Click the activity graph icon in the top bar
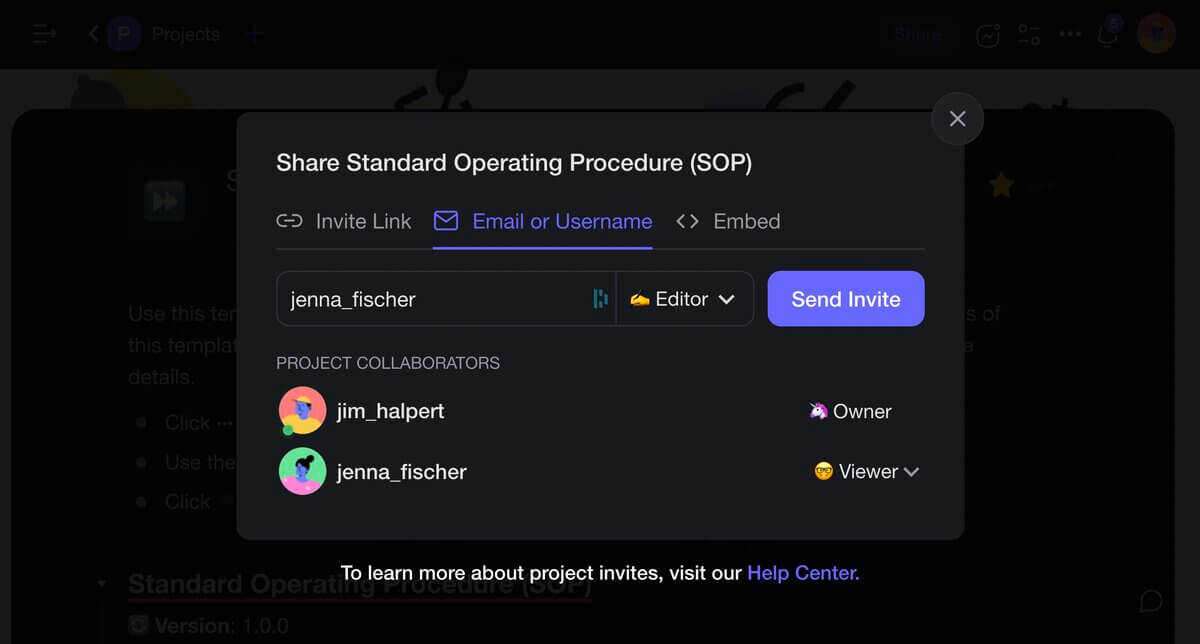Viewport: 1200px width, 644px height. click(x=986, y=34)
